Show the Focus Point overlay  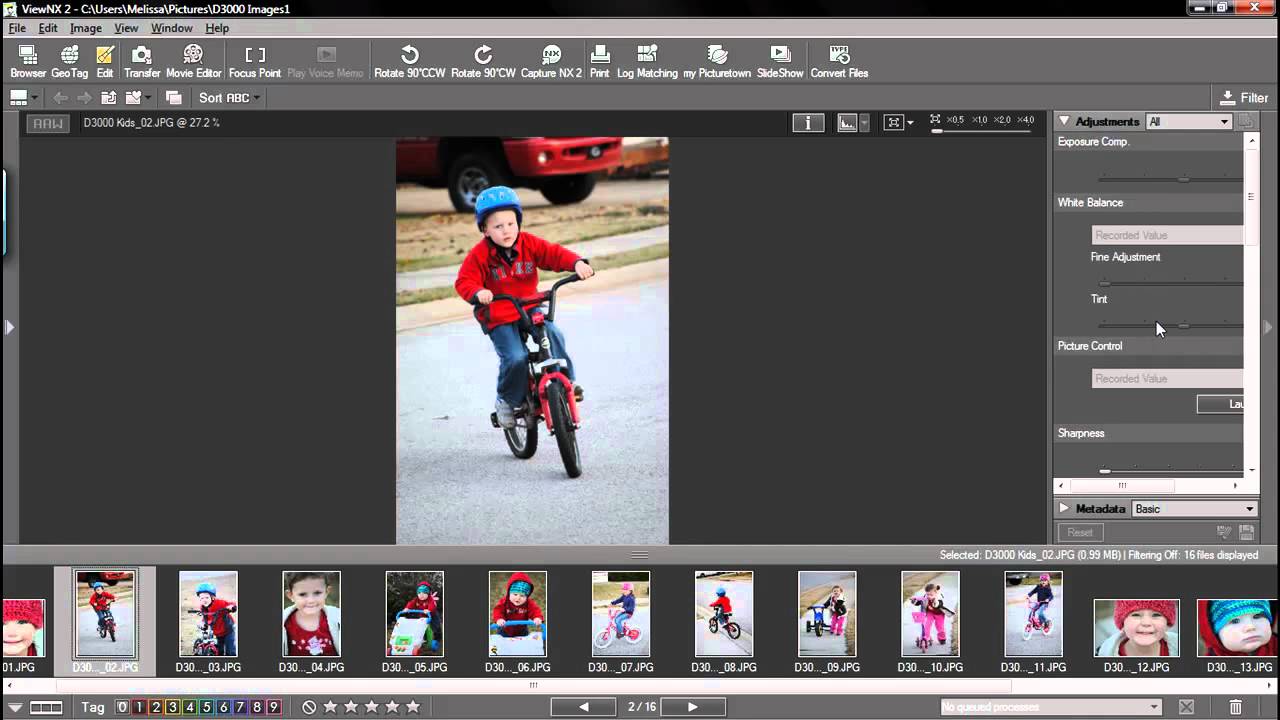255,61
